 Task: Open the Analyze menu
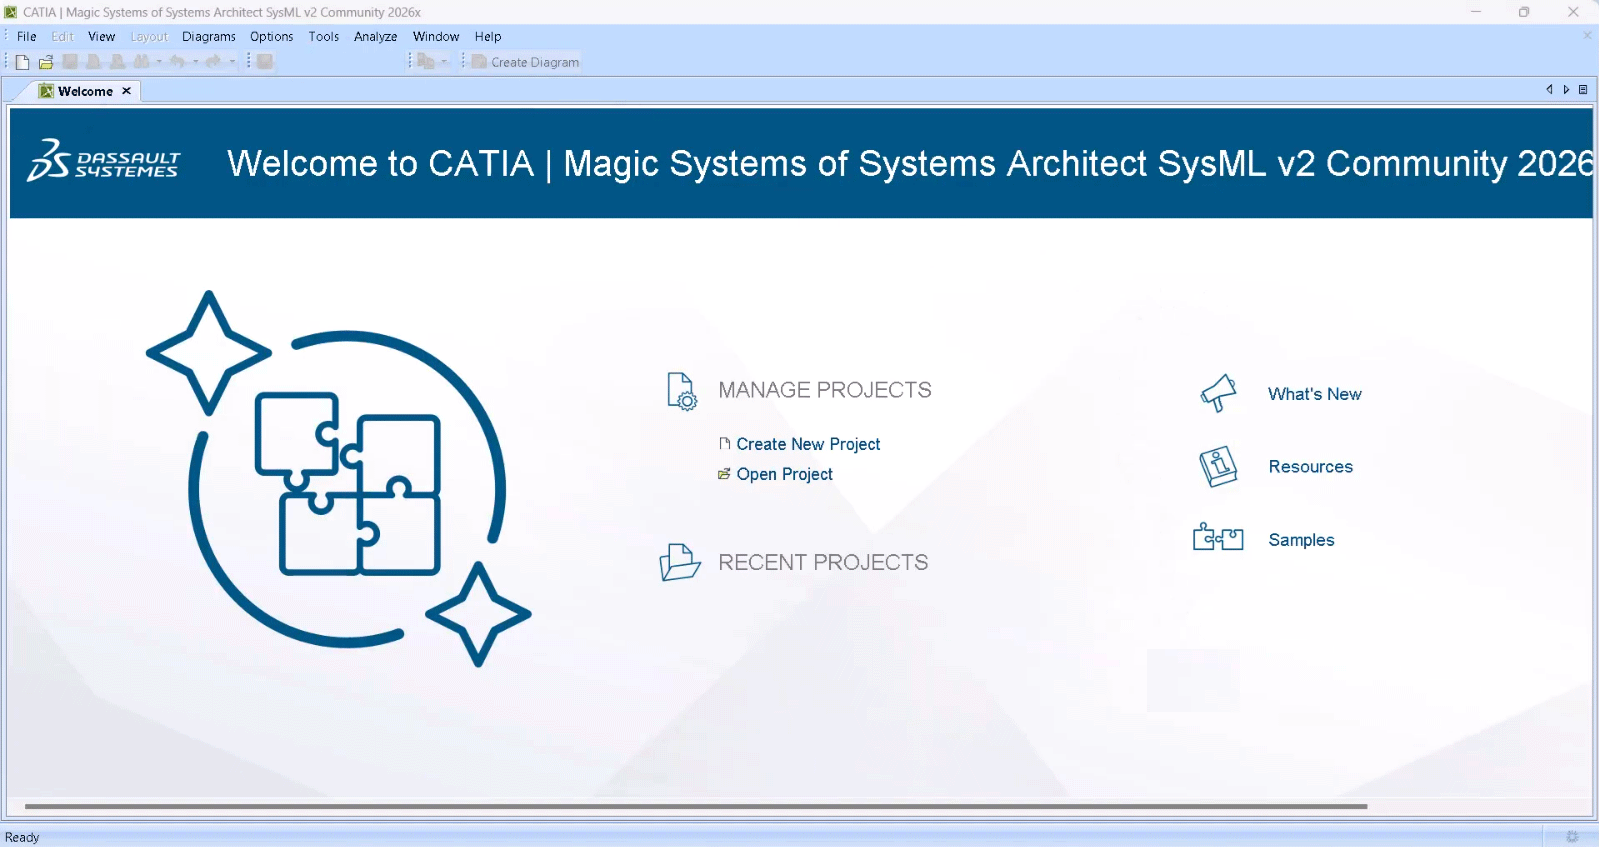376,37
